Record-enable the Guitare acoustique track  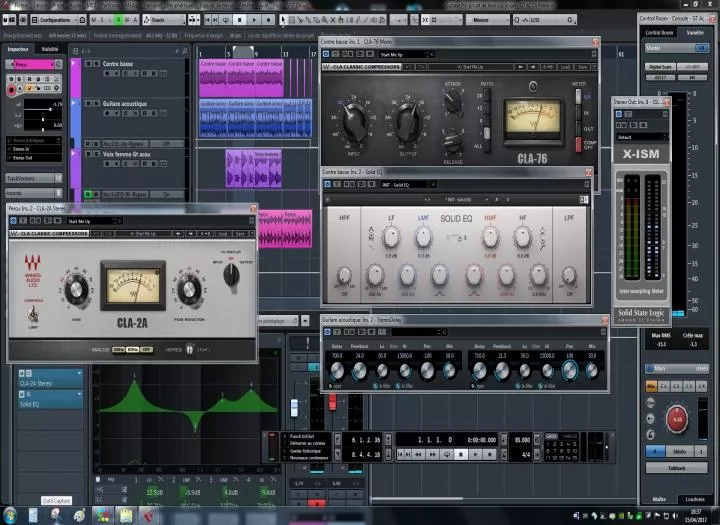(x=107, y=113)
